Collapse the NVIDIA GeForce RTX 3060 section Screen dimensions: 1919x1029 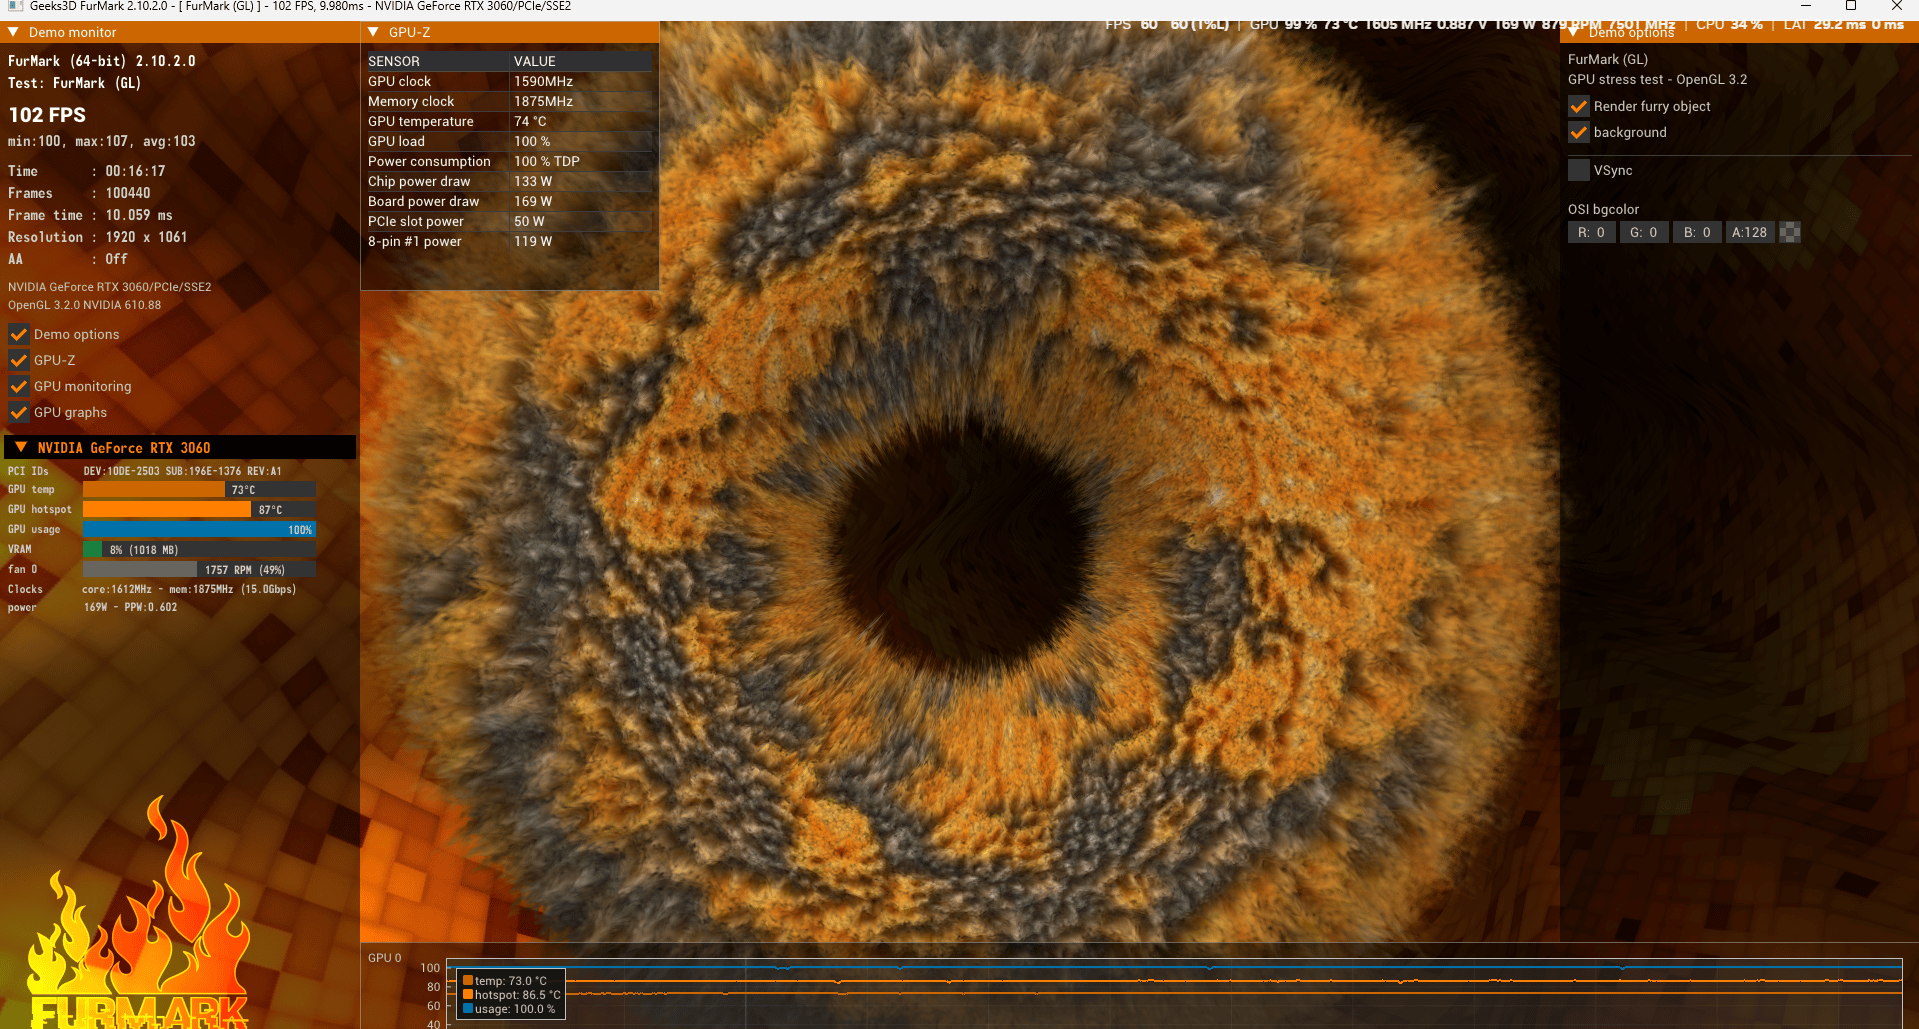(21, 447)
